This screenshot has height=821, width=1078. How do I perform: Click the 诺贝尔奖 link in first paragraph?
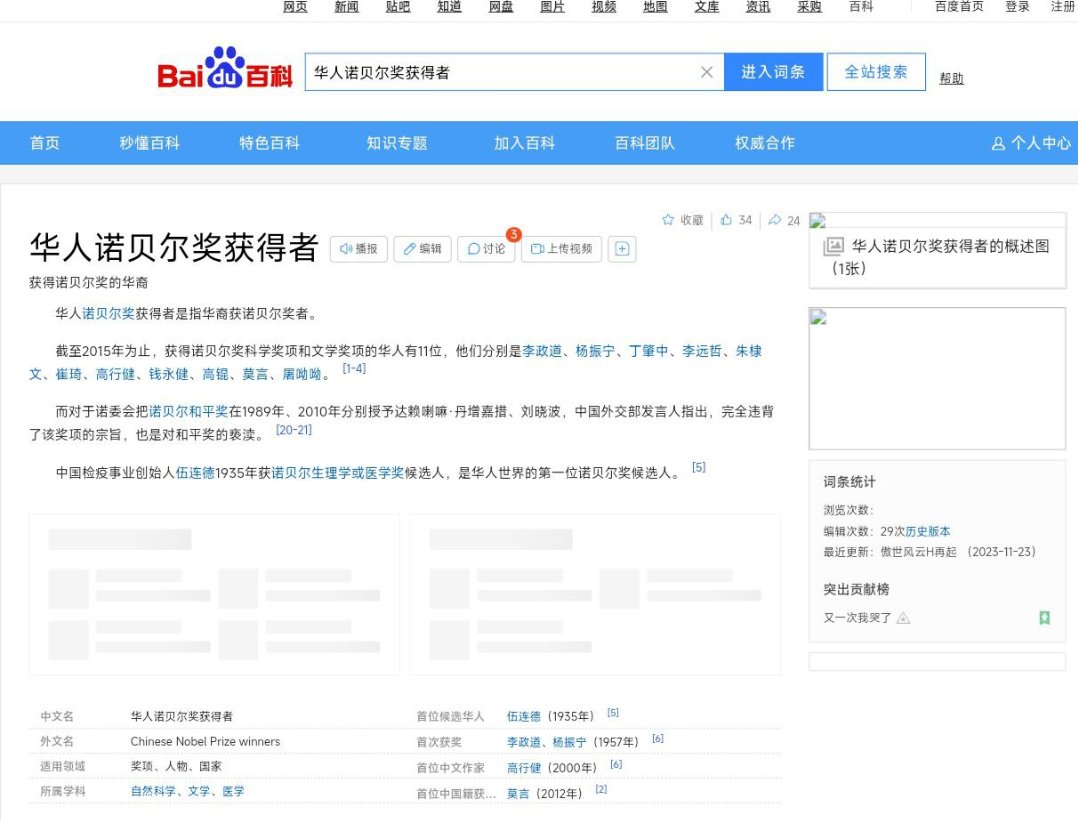click(x=109, y=314)
